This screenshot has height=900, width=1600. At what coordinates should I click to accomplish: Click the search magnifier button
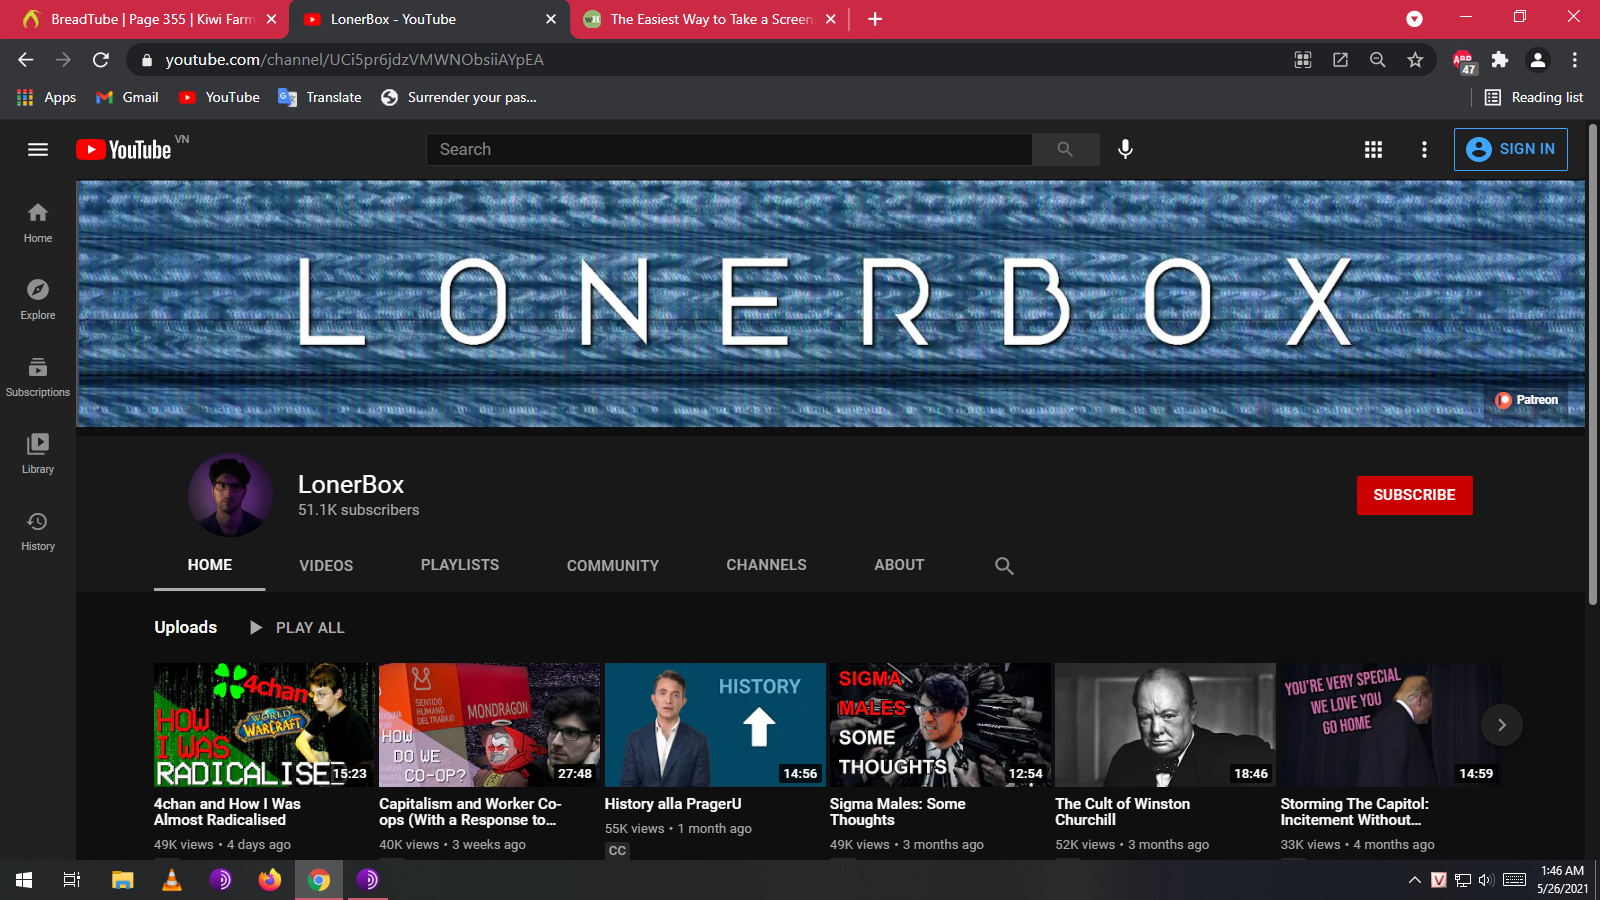click(x=1065, y=149)
